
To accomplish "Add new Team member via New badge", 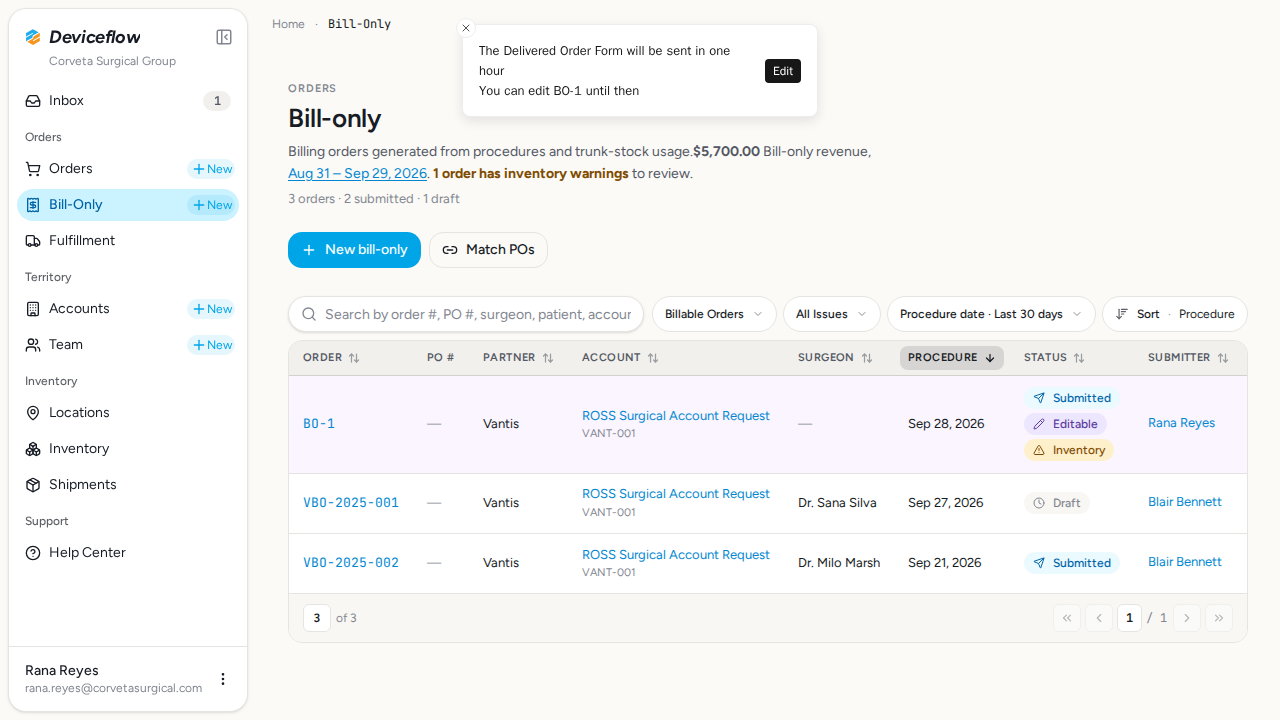I will tap(212, 345).
